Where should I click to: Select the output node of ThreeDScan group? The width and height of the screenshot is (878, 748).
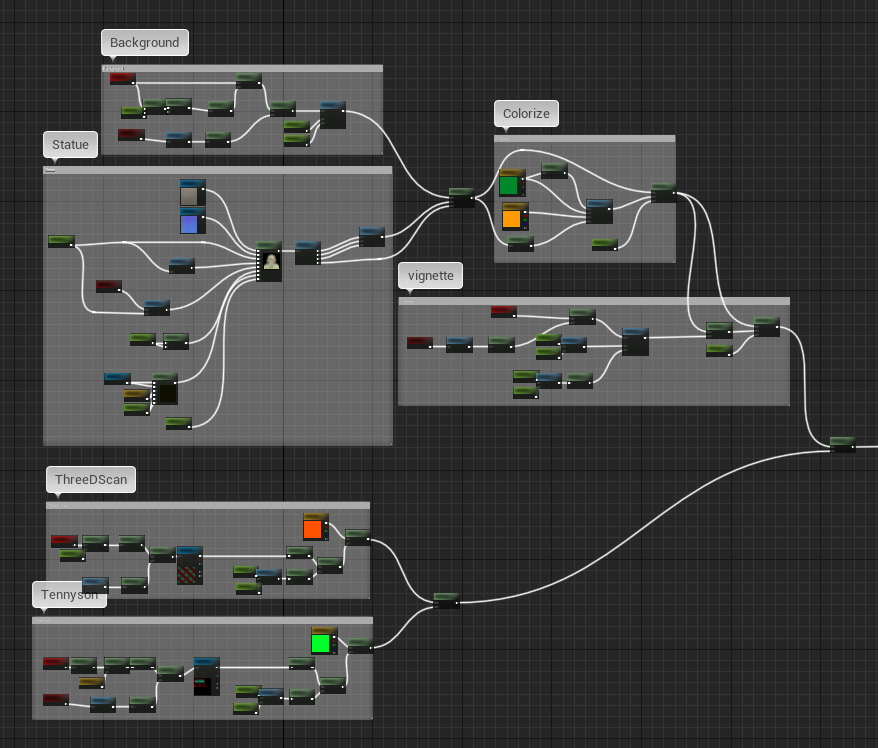click(357, 537)
